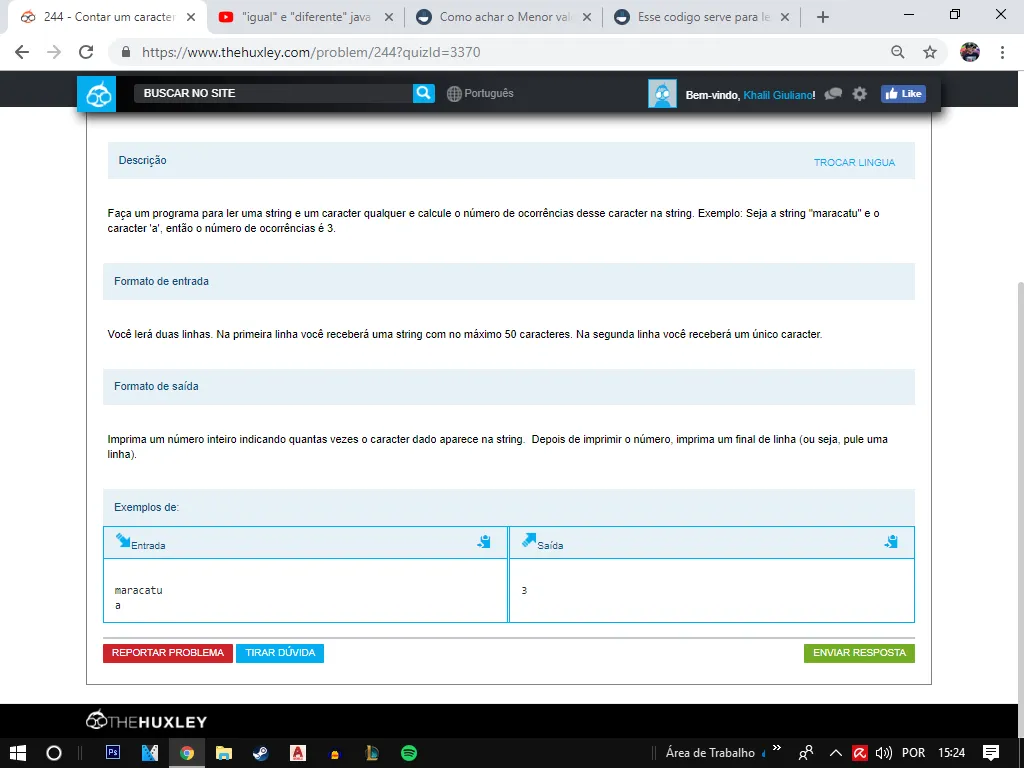1024x768 pixels.
Task: Open the settings gear icon
Action: coord(859,94)
